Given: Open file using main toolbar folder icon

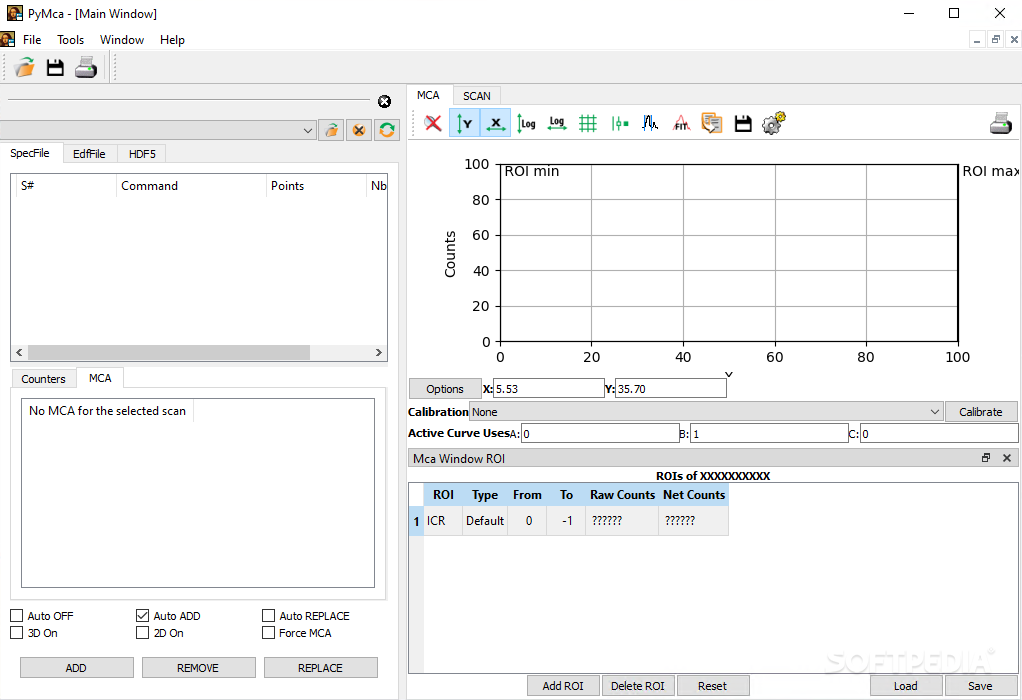Looking at the screenshot, I should point(25,67).
